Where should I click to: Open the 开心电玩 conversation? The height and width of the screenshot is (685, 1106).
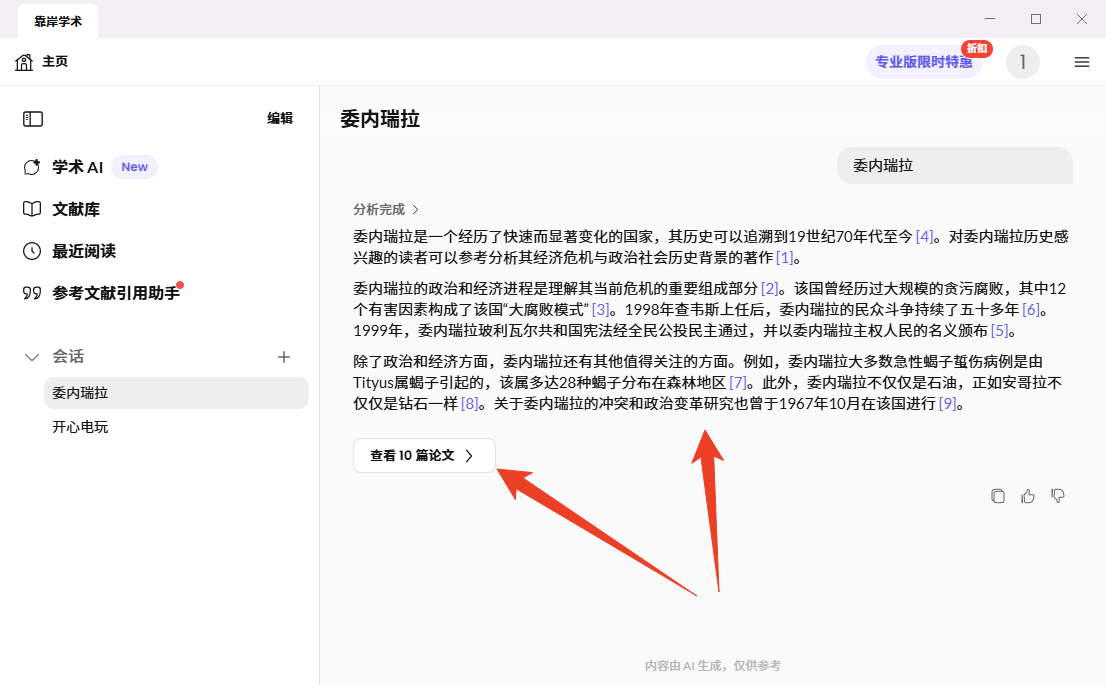[80, 427]
